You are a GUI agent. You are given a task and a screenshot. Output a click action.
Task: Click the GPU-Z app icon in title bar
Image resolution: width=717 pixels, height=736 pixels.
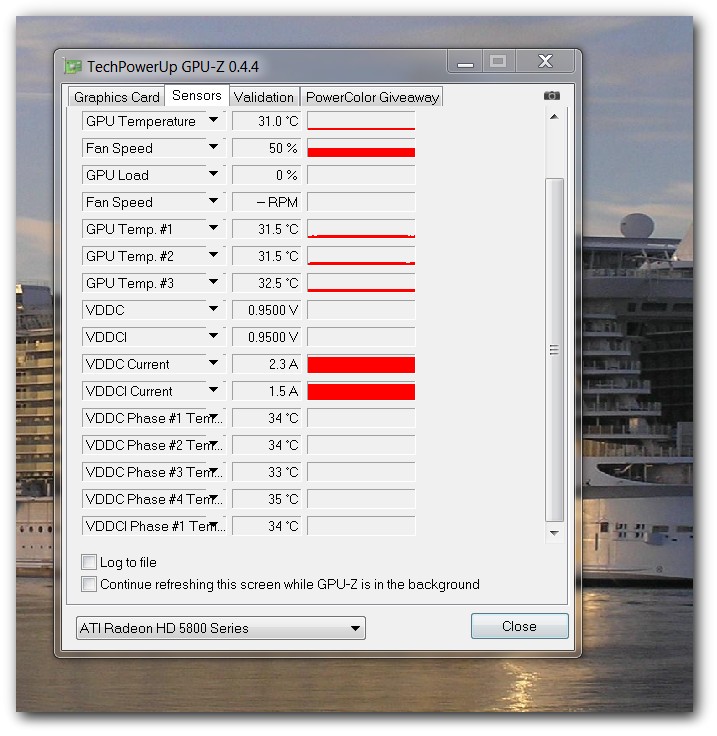[x=73, y=67]
